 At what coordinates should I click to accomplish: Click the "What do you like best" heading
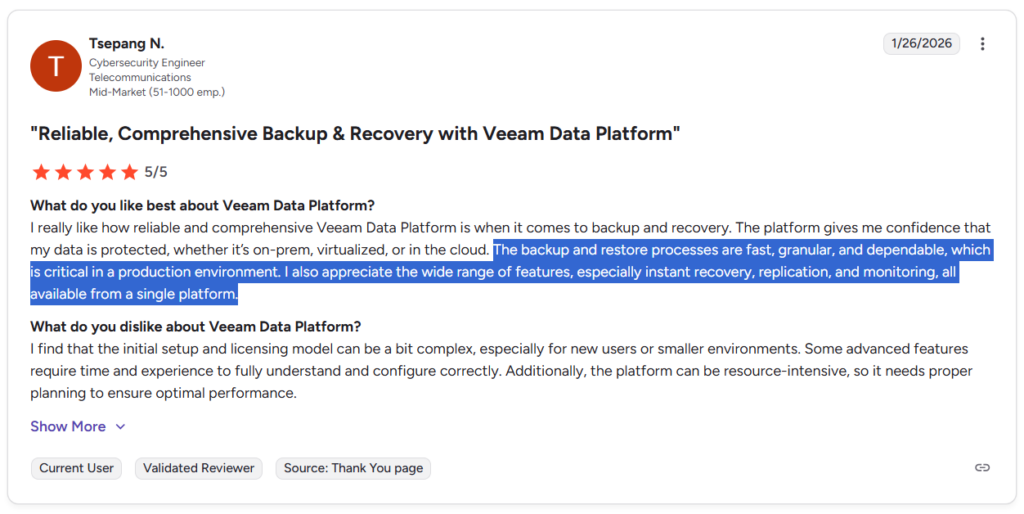point(202,206)
